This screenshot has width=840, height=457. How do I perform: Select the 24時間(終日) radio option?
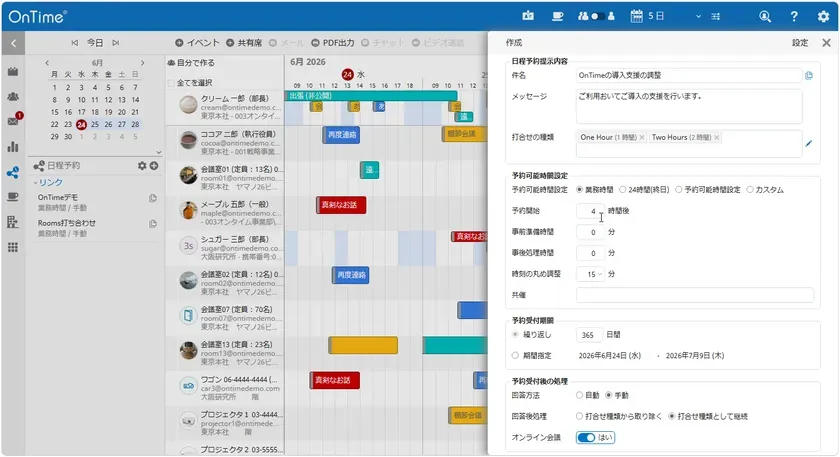pyautogui.click(x=622, y=190)
